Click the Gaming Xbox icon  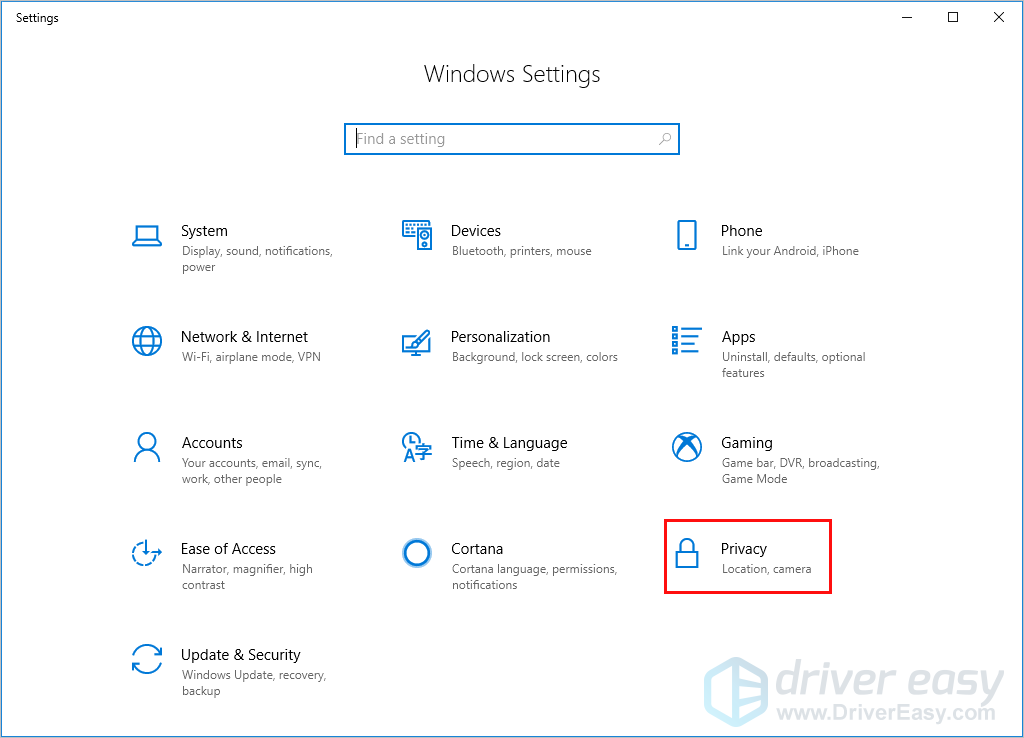point(687,447)
